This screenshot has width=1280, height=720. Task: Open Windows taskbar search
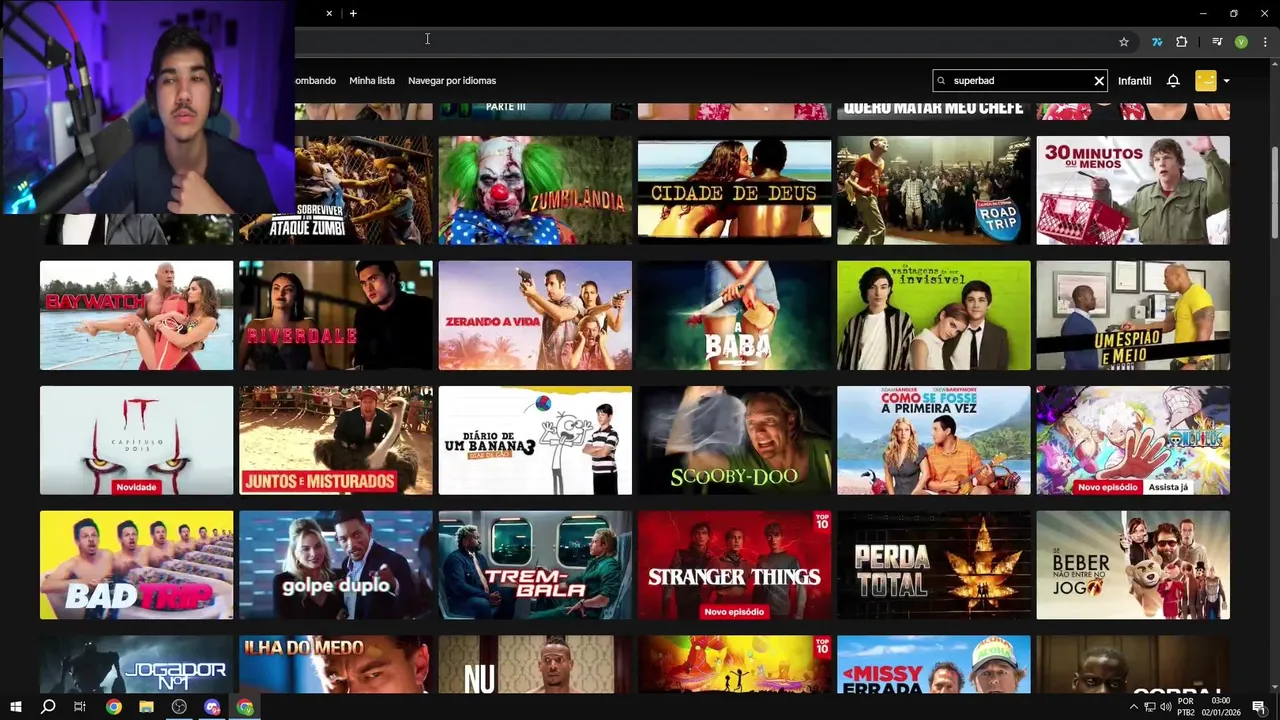tap(47, 707)
